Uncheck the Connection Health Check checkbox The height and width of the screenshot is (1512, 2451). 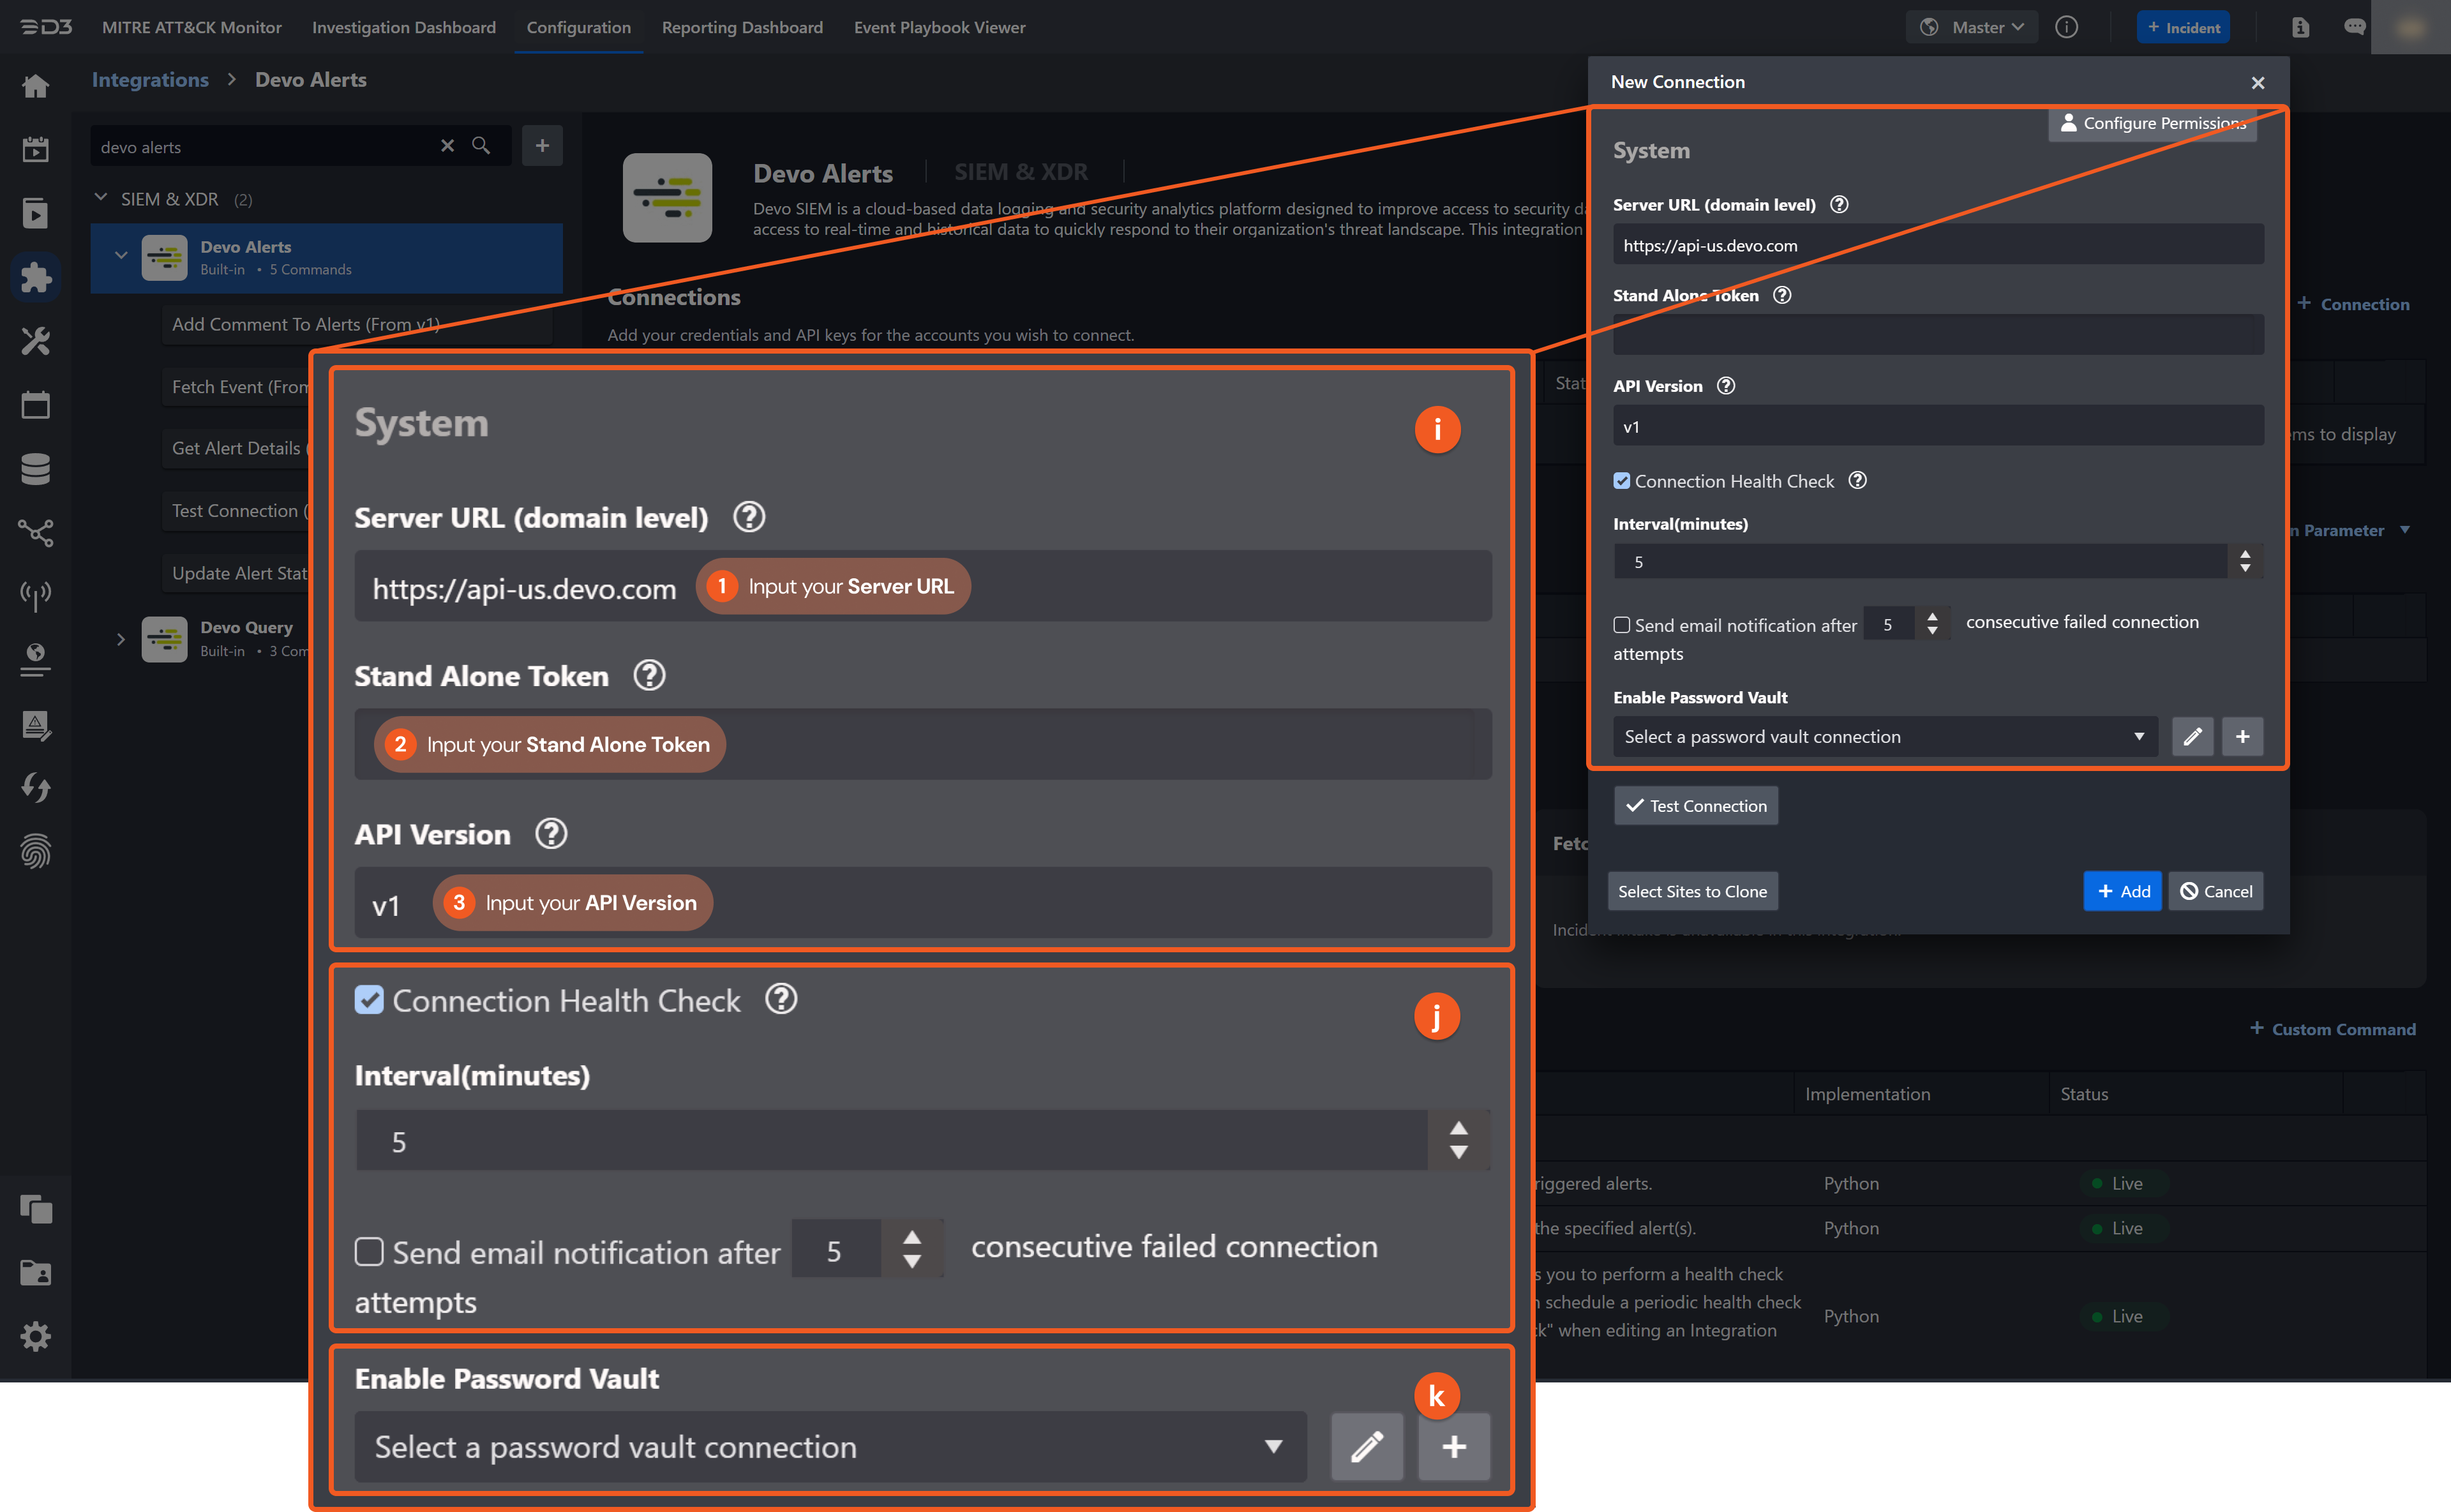369,999
